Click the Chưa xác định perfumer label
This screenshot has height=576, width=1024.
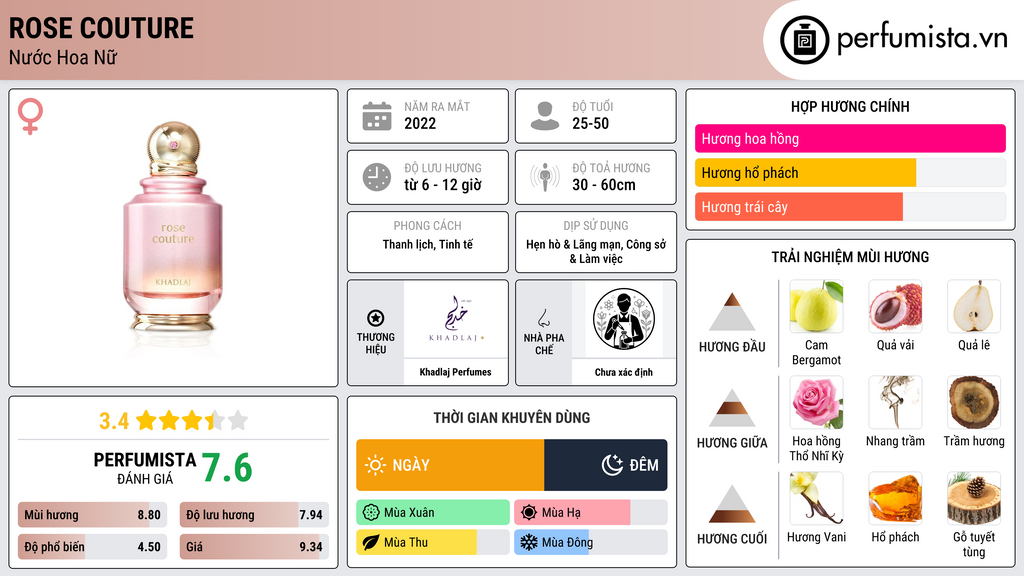pyautogui.click(x=624, y=372)
